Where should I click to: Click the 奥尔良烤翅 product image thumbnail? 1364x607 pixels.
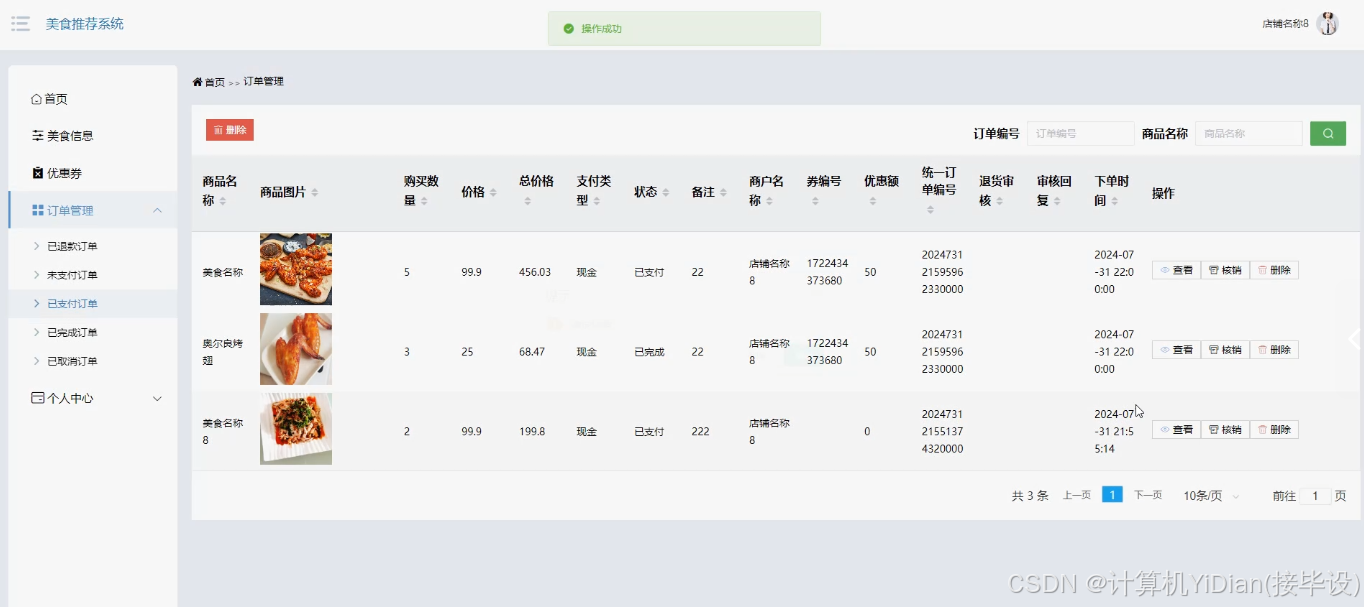(x=296, y=349)
